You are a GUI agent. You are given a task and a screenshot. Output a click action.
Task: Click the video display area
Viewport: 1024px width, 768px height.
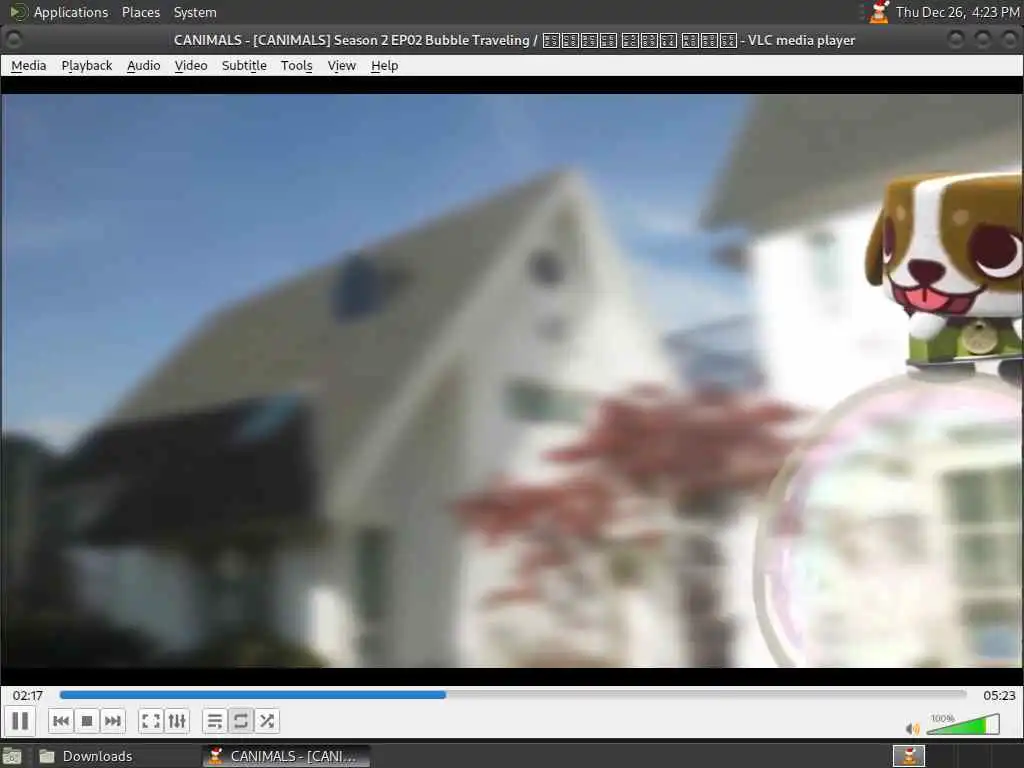(x=512, y=381)
